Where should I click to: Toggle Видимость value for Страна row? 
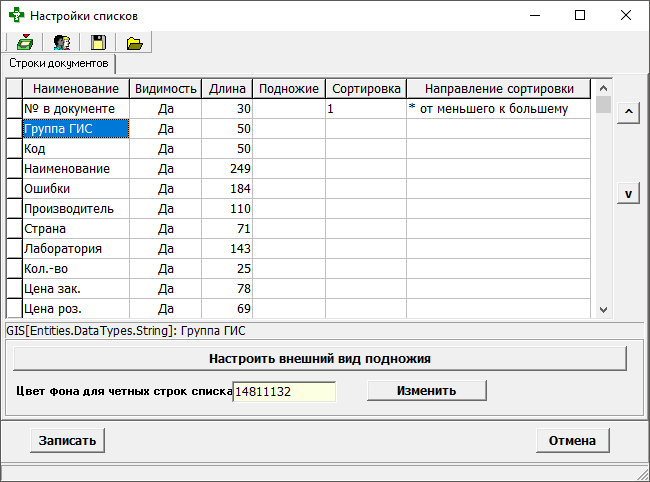tap(166, 228)
